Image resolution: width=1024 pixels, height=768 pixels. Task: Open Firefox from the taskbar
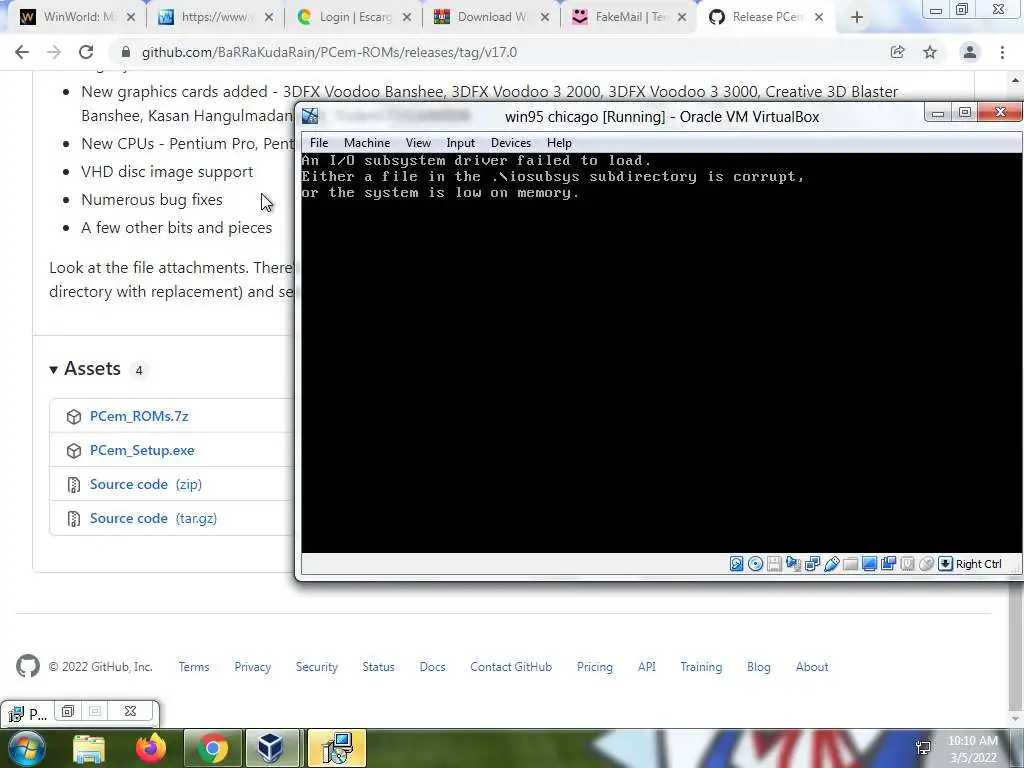click(x=151, y=748)
